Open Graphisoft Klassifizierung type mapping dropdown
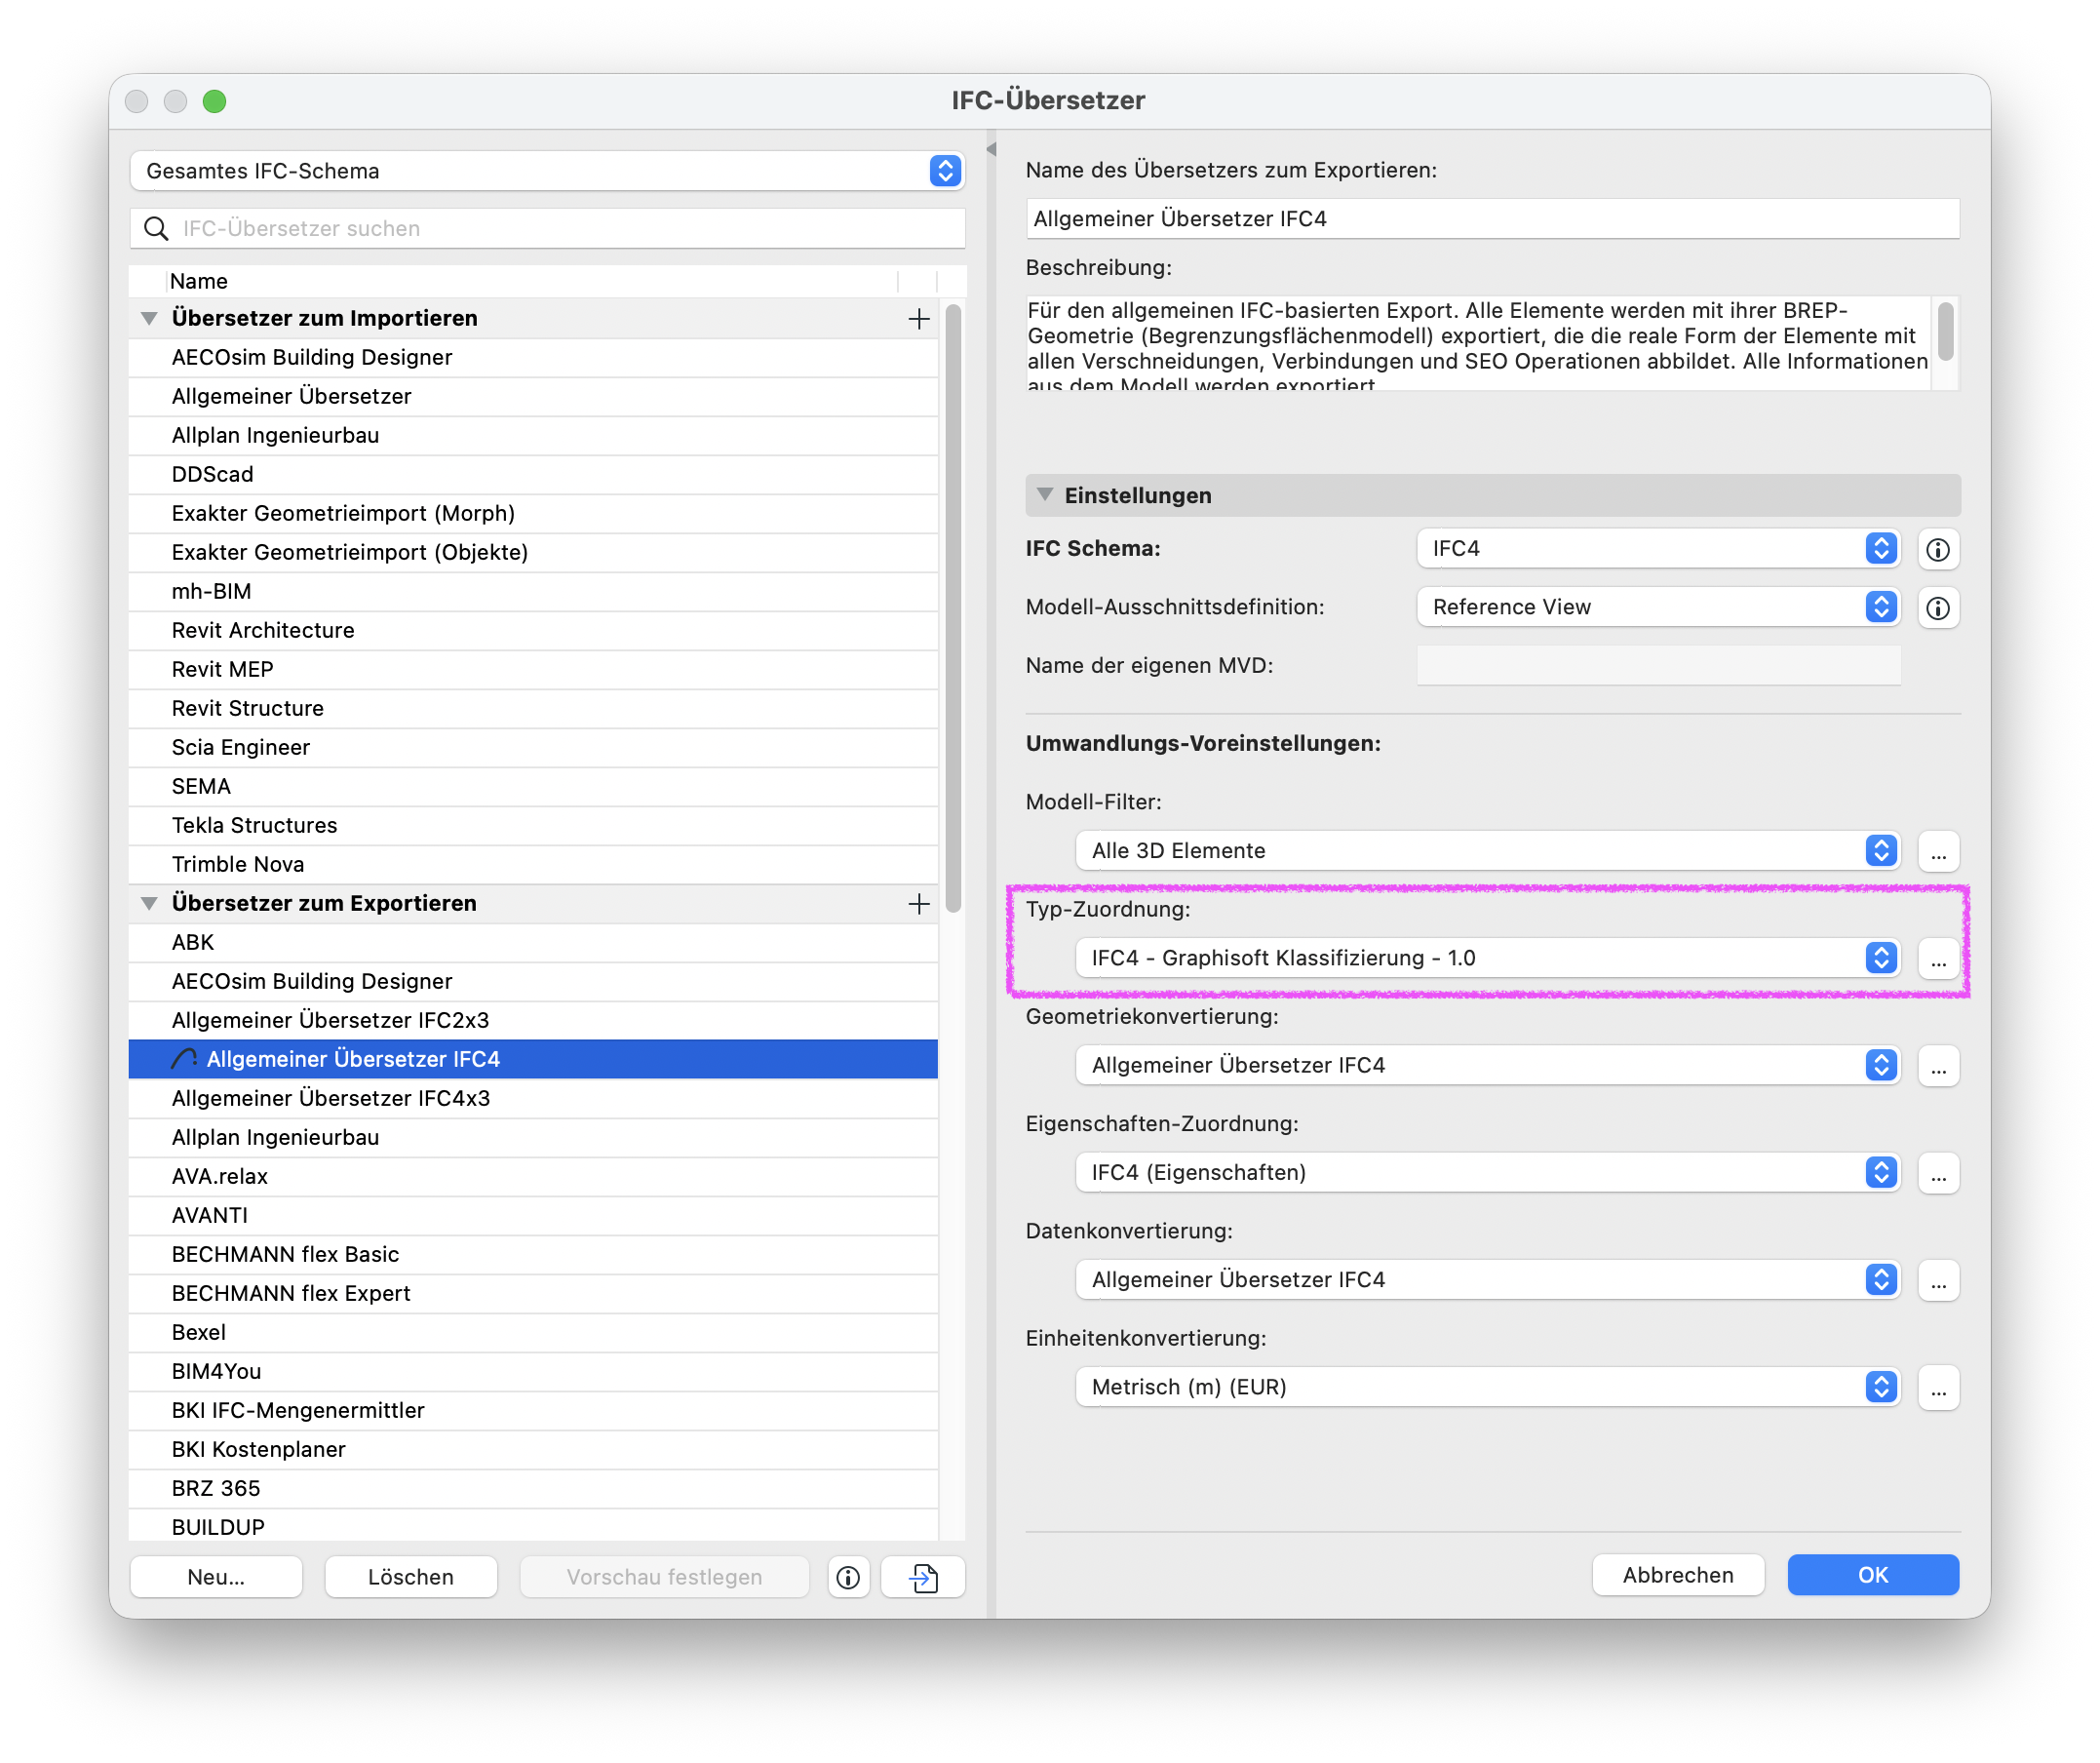The width and height of the screenshot is (2100, 1763). coord(1487,959)
